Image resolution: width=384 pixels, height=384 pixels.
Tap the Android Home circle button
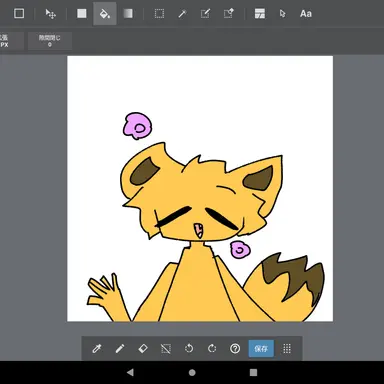click(x=192, y=372)
